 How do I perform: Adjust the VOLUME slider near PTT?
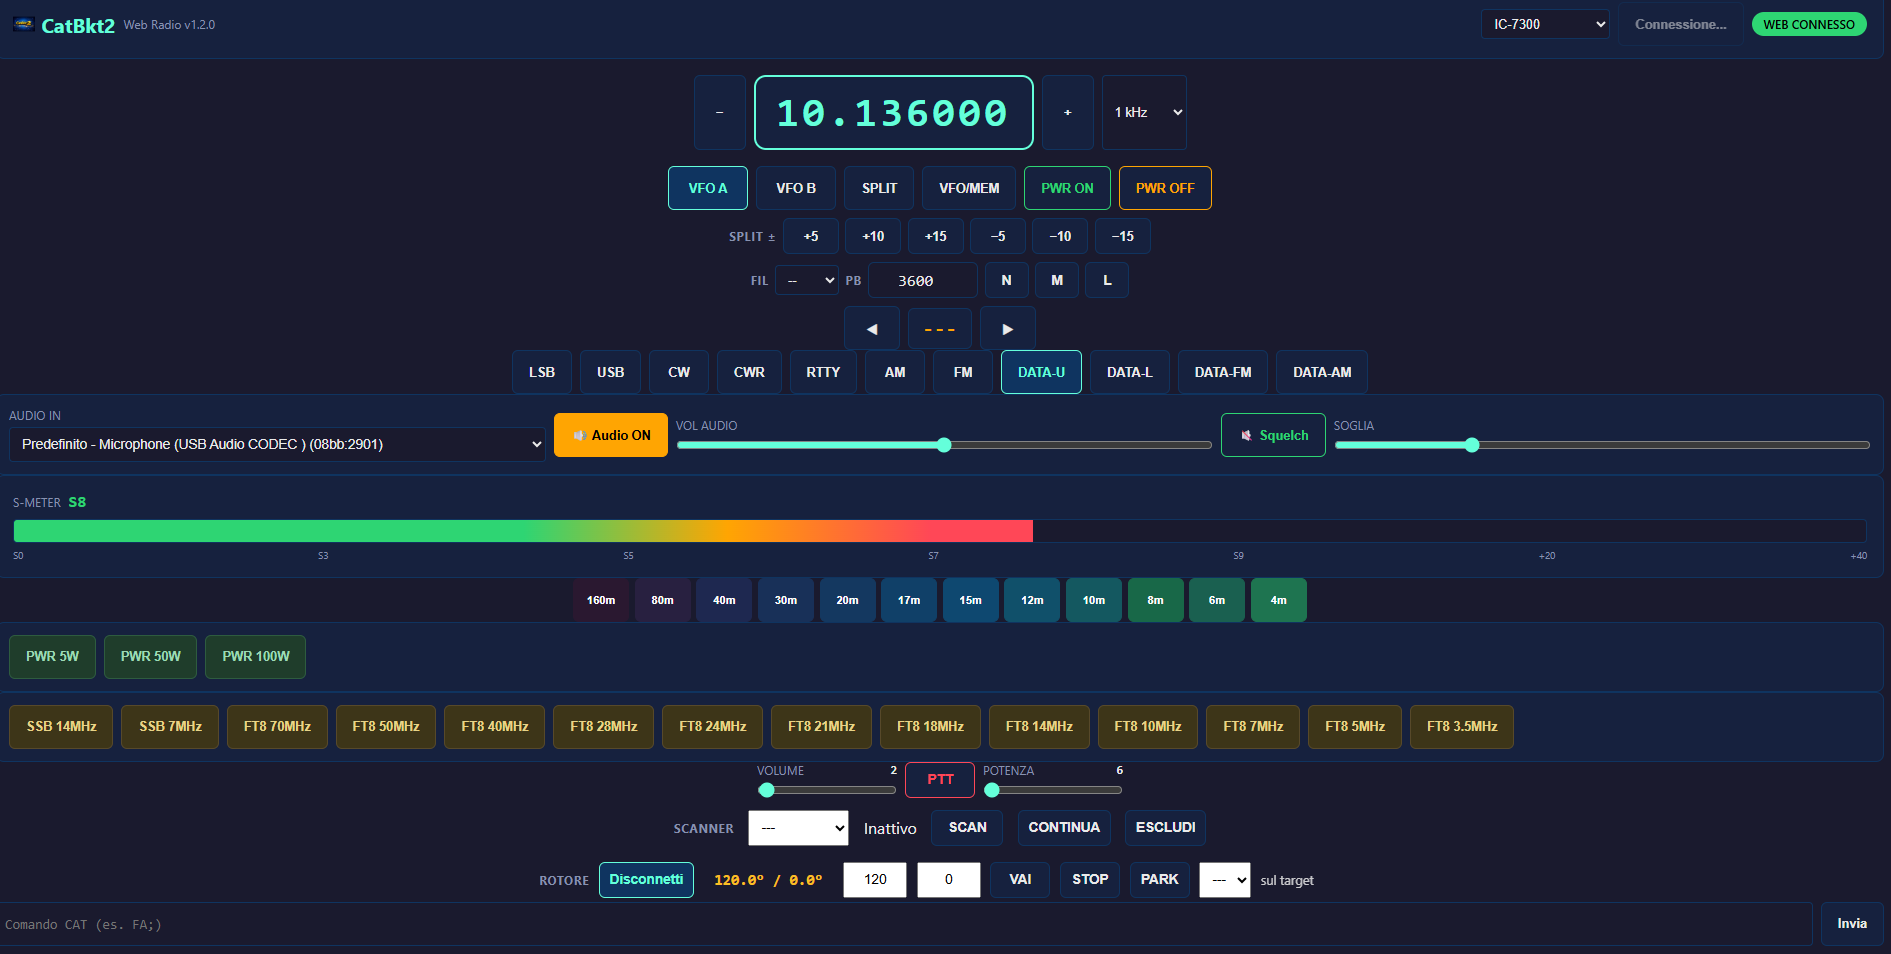[827, 790]
